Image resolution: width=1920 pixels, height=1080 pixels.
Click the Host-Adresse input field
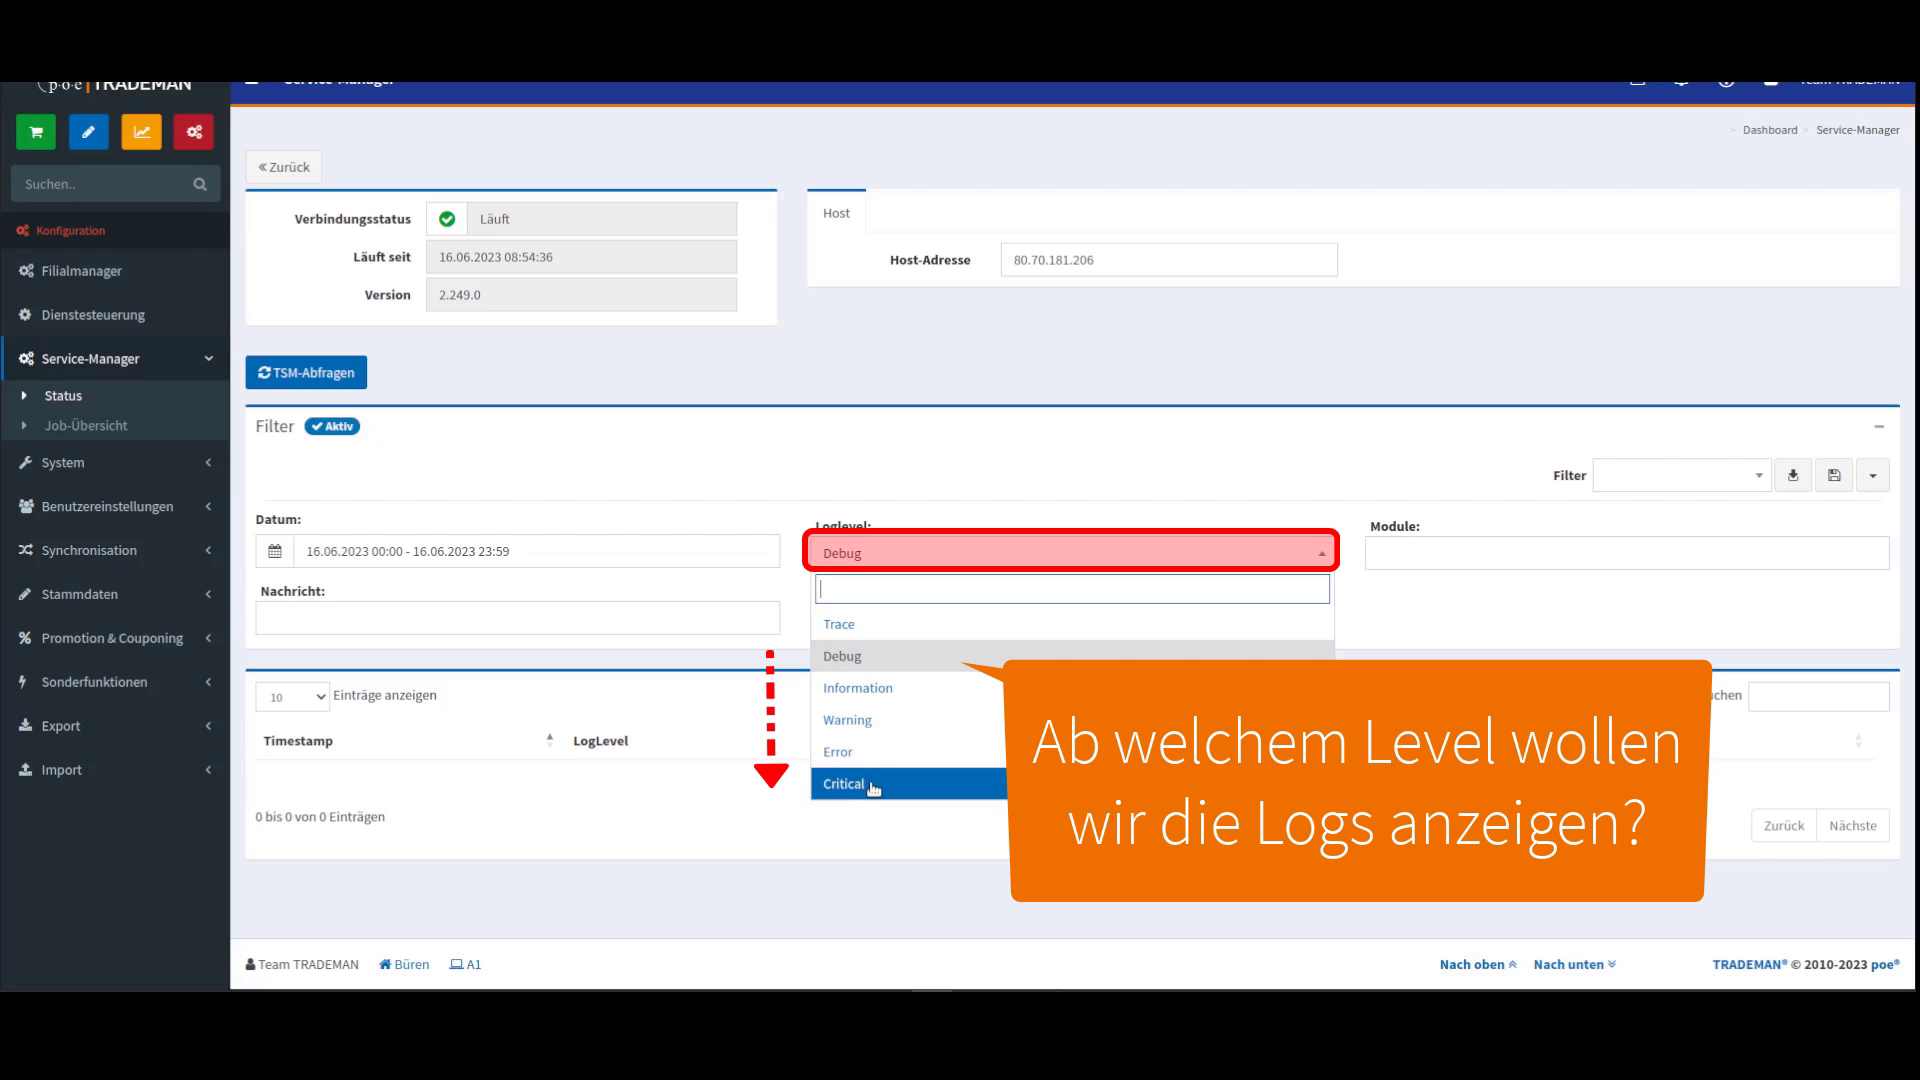coord(1169,260)
